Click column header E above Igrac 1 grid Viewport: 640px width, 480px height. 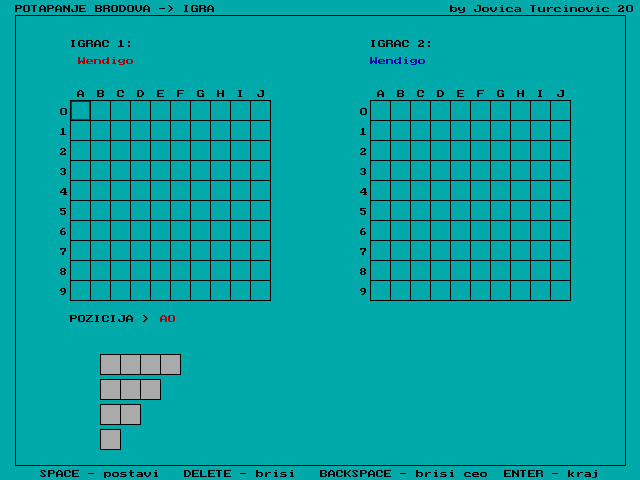point(160,94)
